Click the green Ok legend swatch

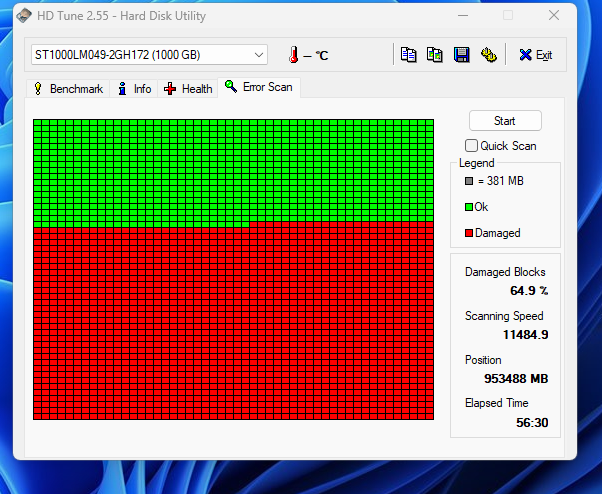coord(469,207)
